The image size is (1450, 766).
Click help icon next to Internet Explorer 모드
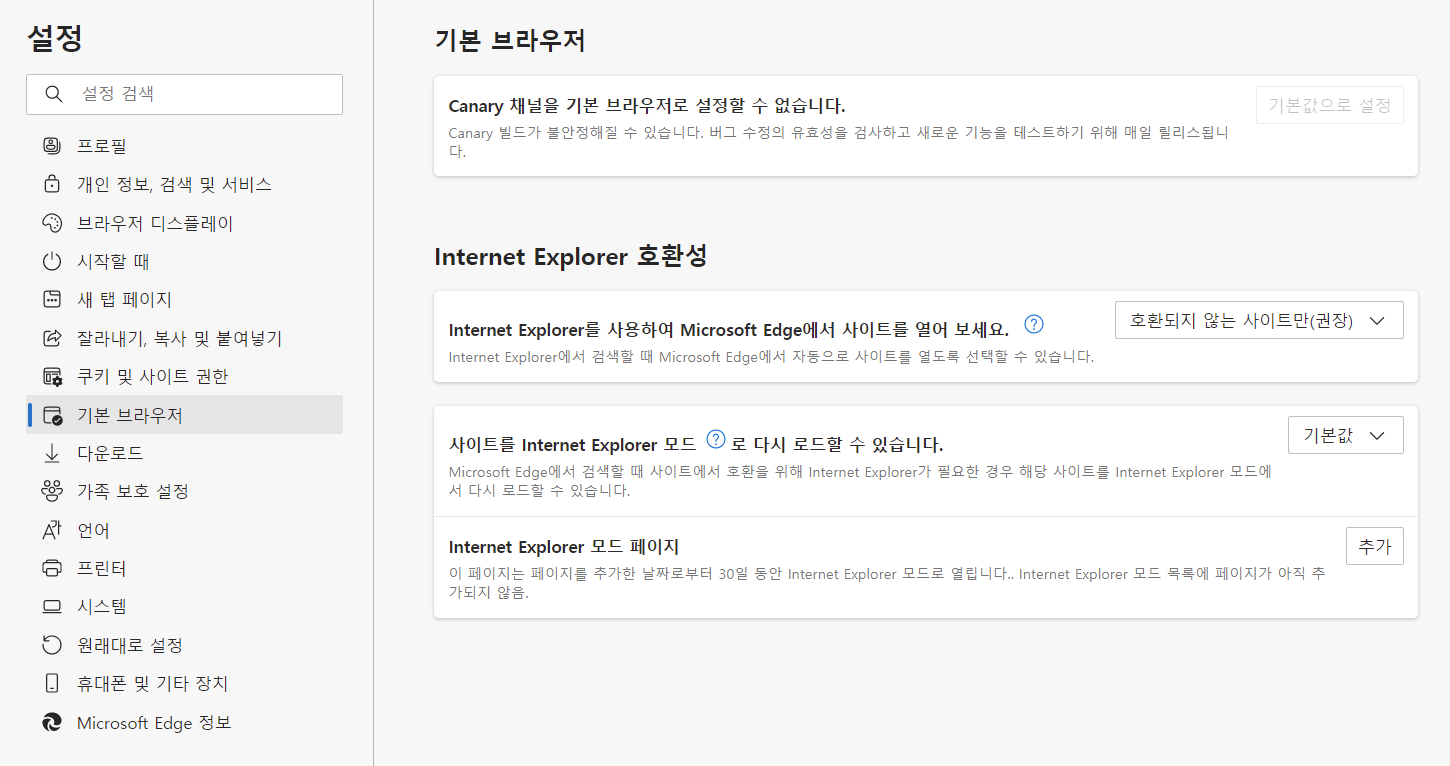tap(715, 439)
